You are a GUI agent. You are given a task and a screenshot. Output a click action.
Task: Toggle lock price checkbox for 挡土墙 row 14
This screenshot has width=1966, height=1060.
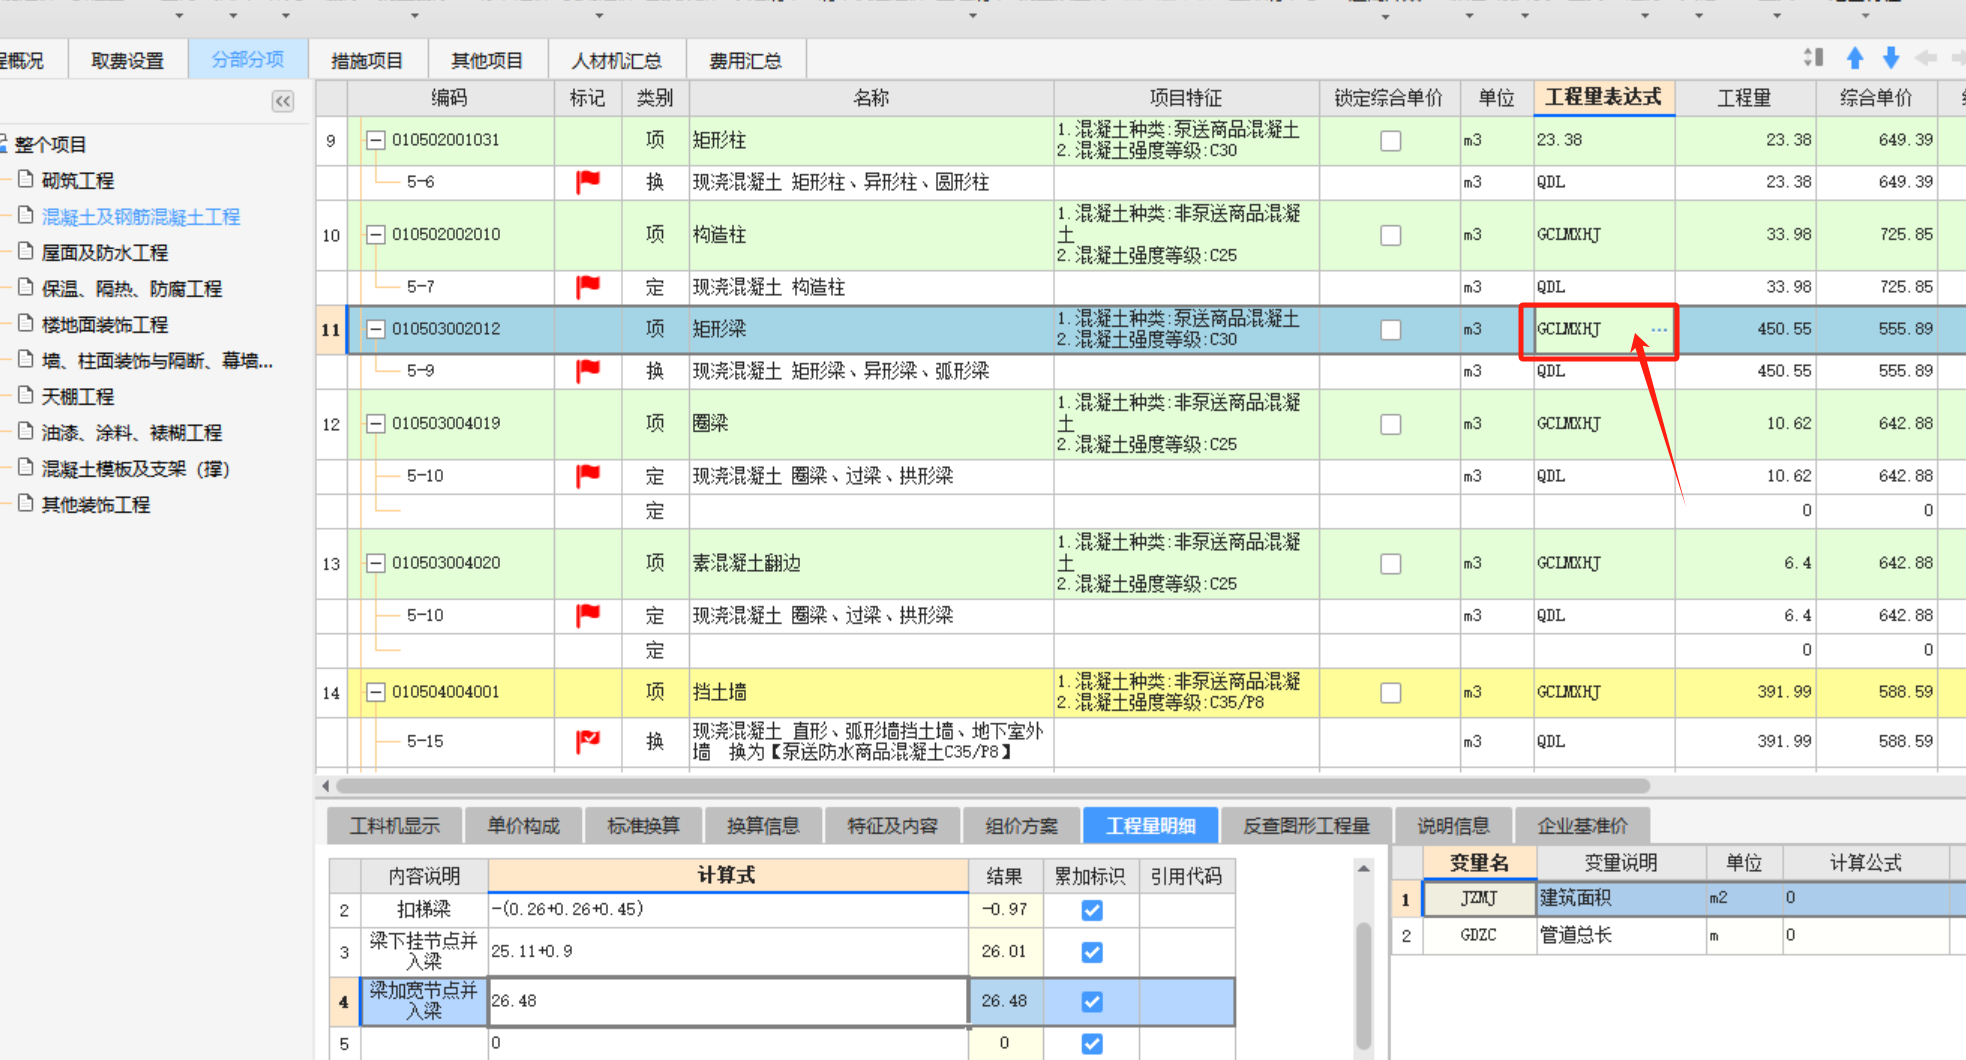pyautogui.click(x=1390, y=693)
